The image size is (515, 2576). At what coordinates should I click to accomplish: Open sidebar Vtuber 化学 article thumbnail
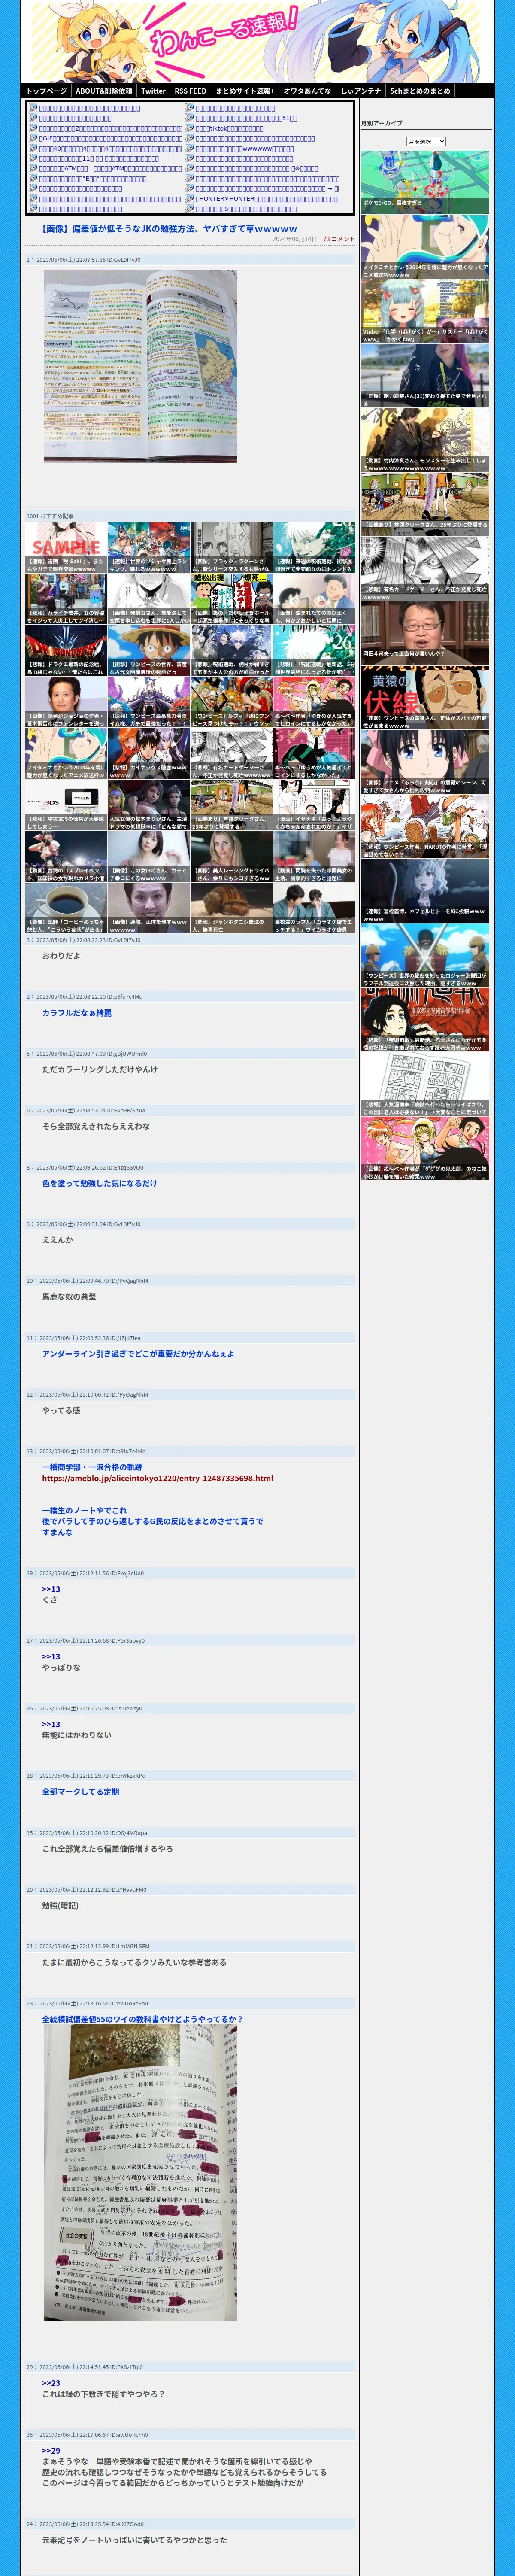[425, 311]
